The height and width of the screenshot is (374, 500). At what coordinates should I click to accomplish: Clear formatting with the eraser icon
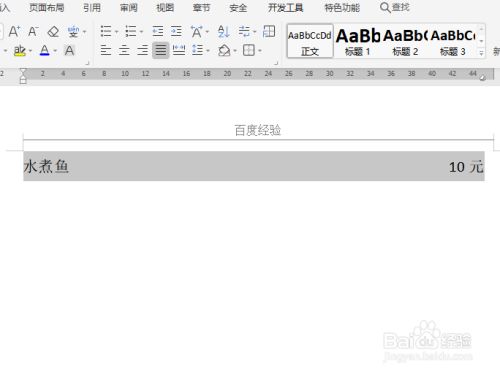tap(53, 32)
